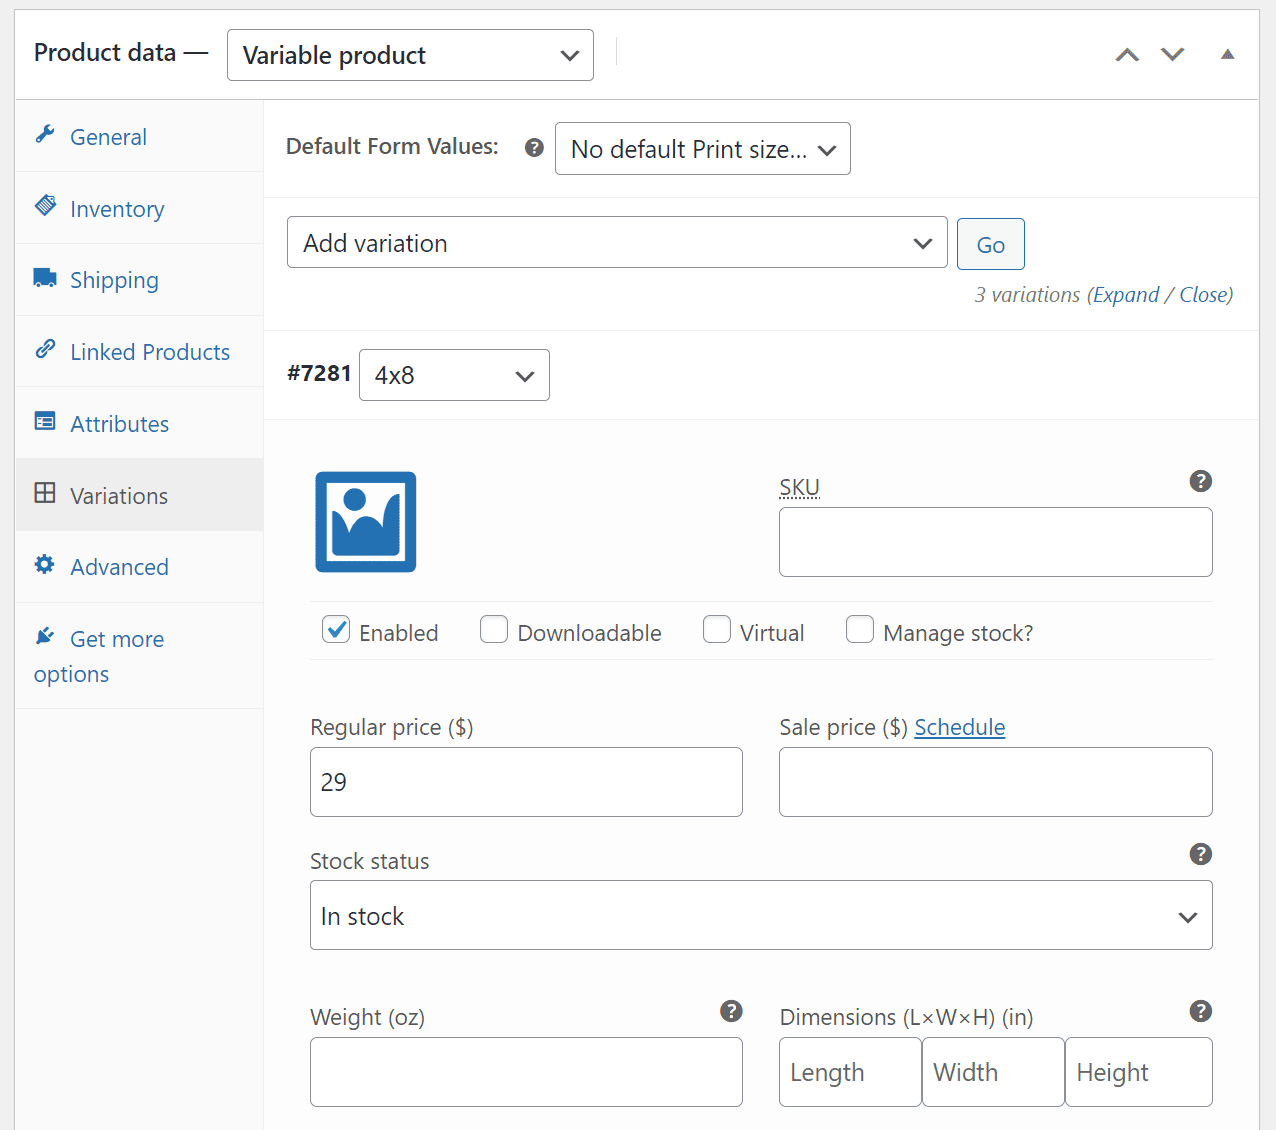Click the #7281 variation ID
This screenshot has width=1276, height=1130.
(x=319, y=373)
